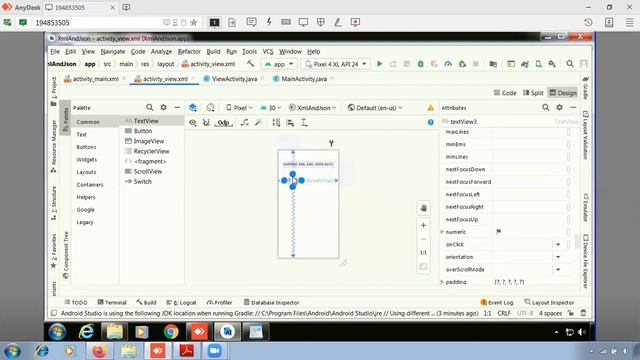Open the Default (en-us) locale dropdown

[375, 108]
